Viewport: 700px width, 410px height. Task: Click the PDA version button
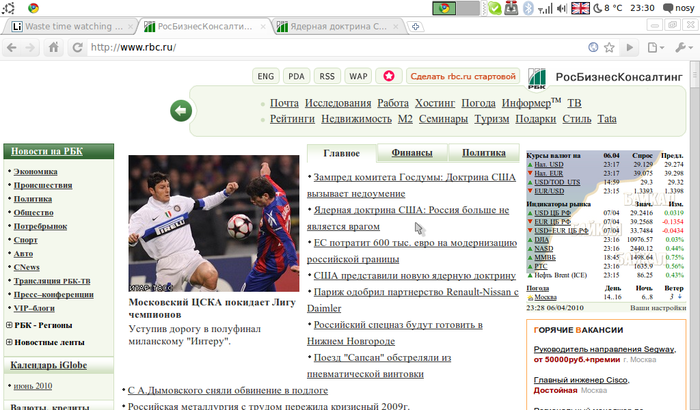[x=296, y=76]
